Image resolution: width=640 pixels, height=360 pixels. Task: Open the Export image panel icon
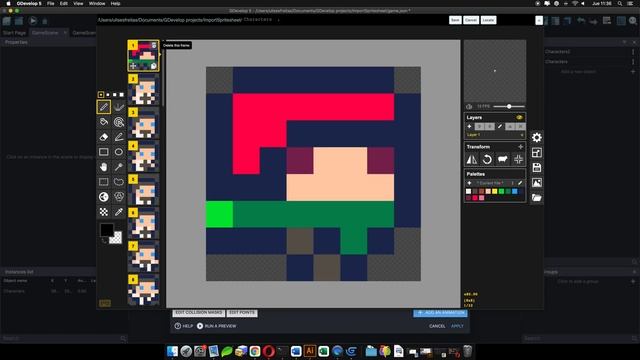[x=537, y=183]
